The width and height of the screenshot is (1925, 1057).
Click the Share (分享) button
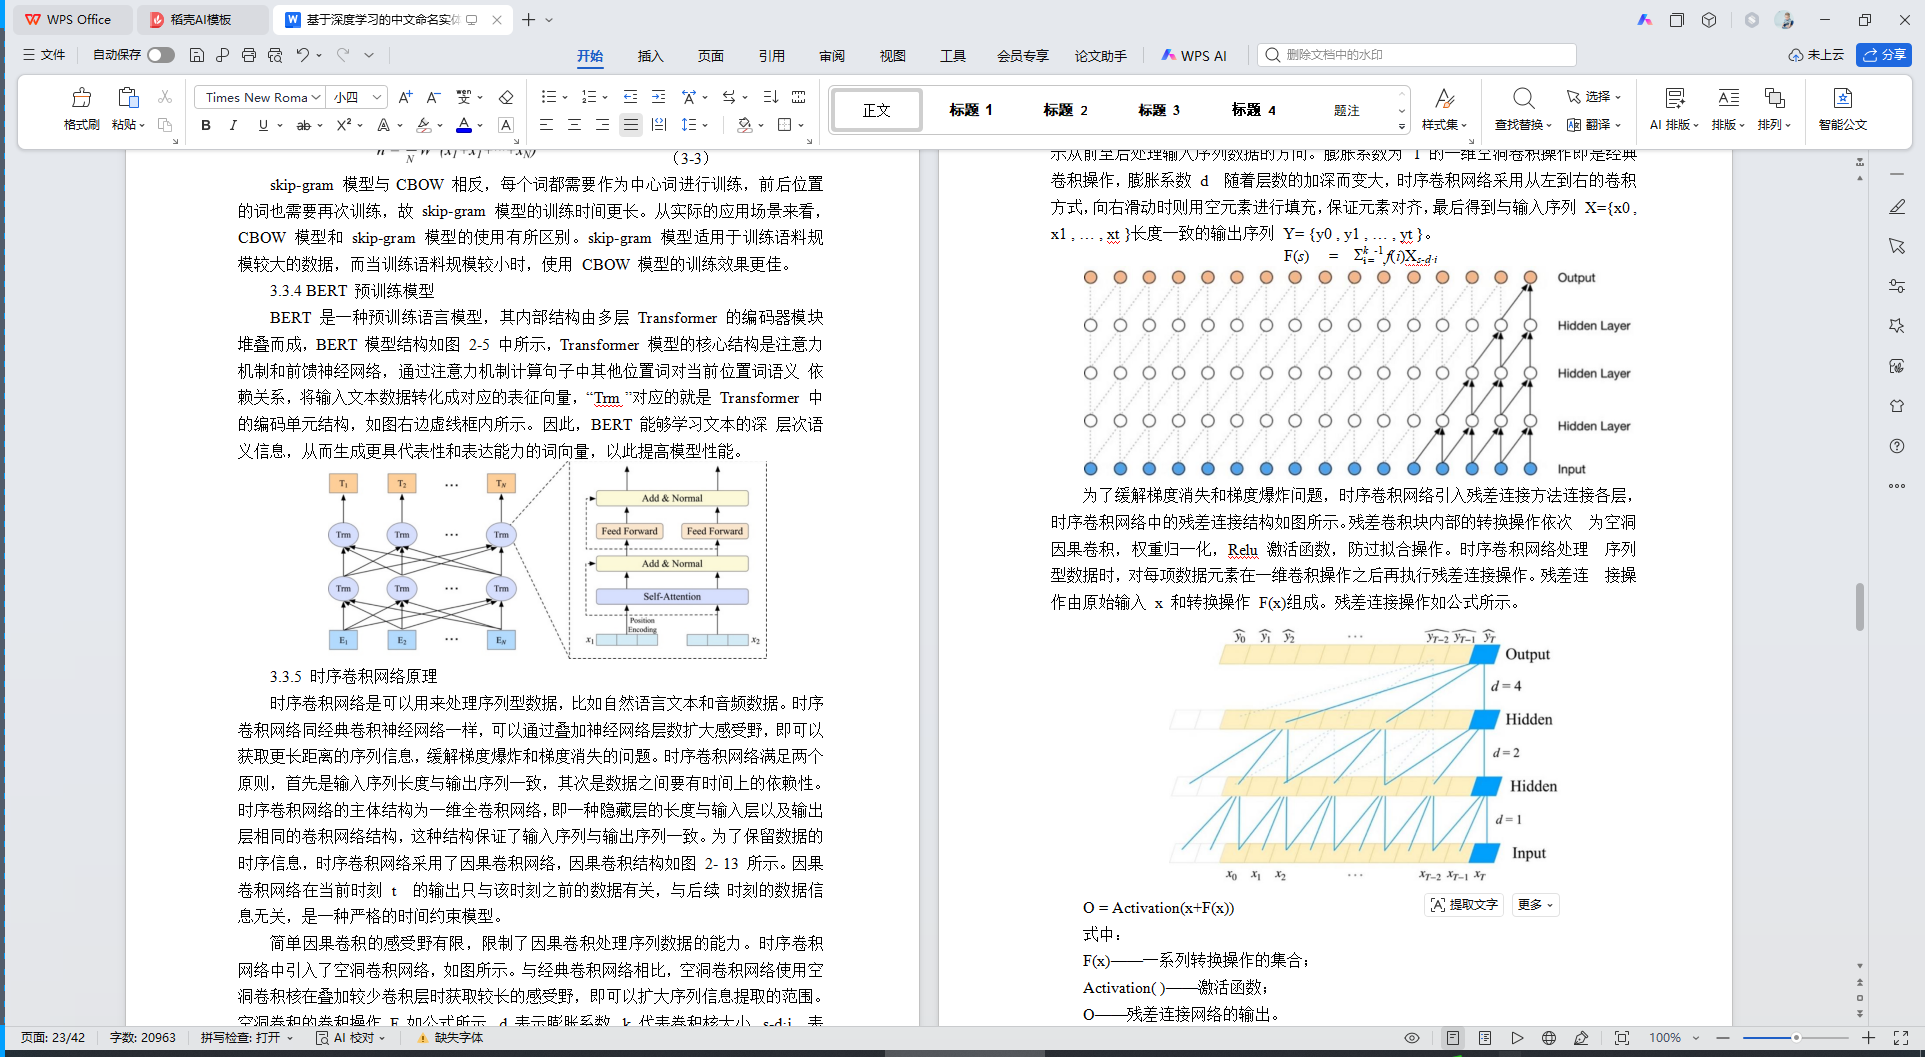pos(1884,55)
